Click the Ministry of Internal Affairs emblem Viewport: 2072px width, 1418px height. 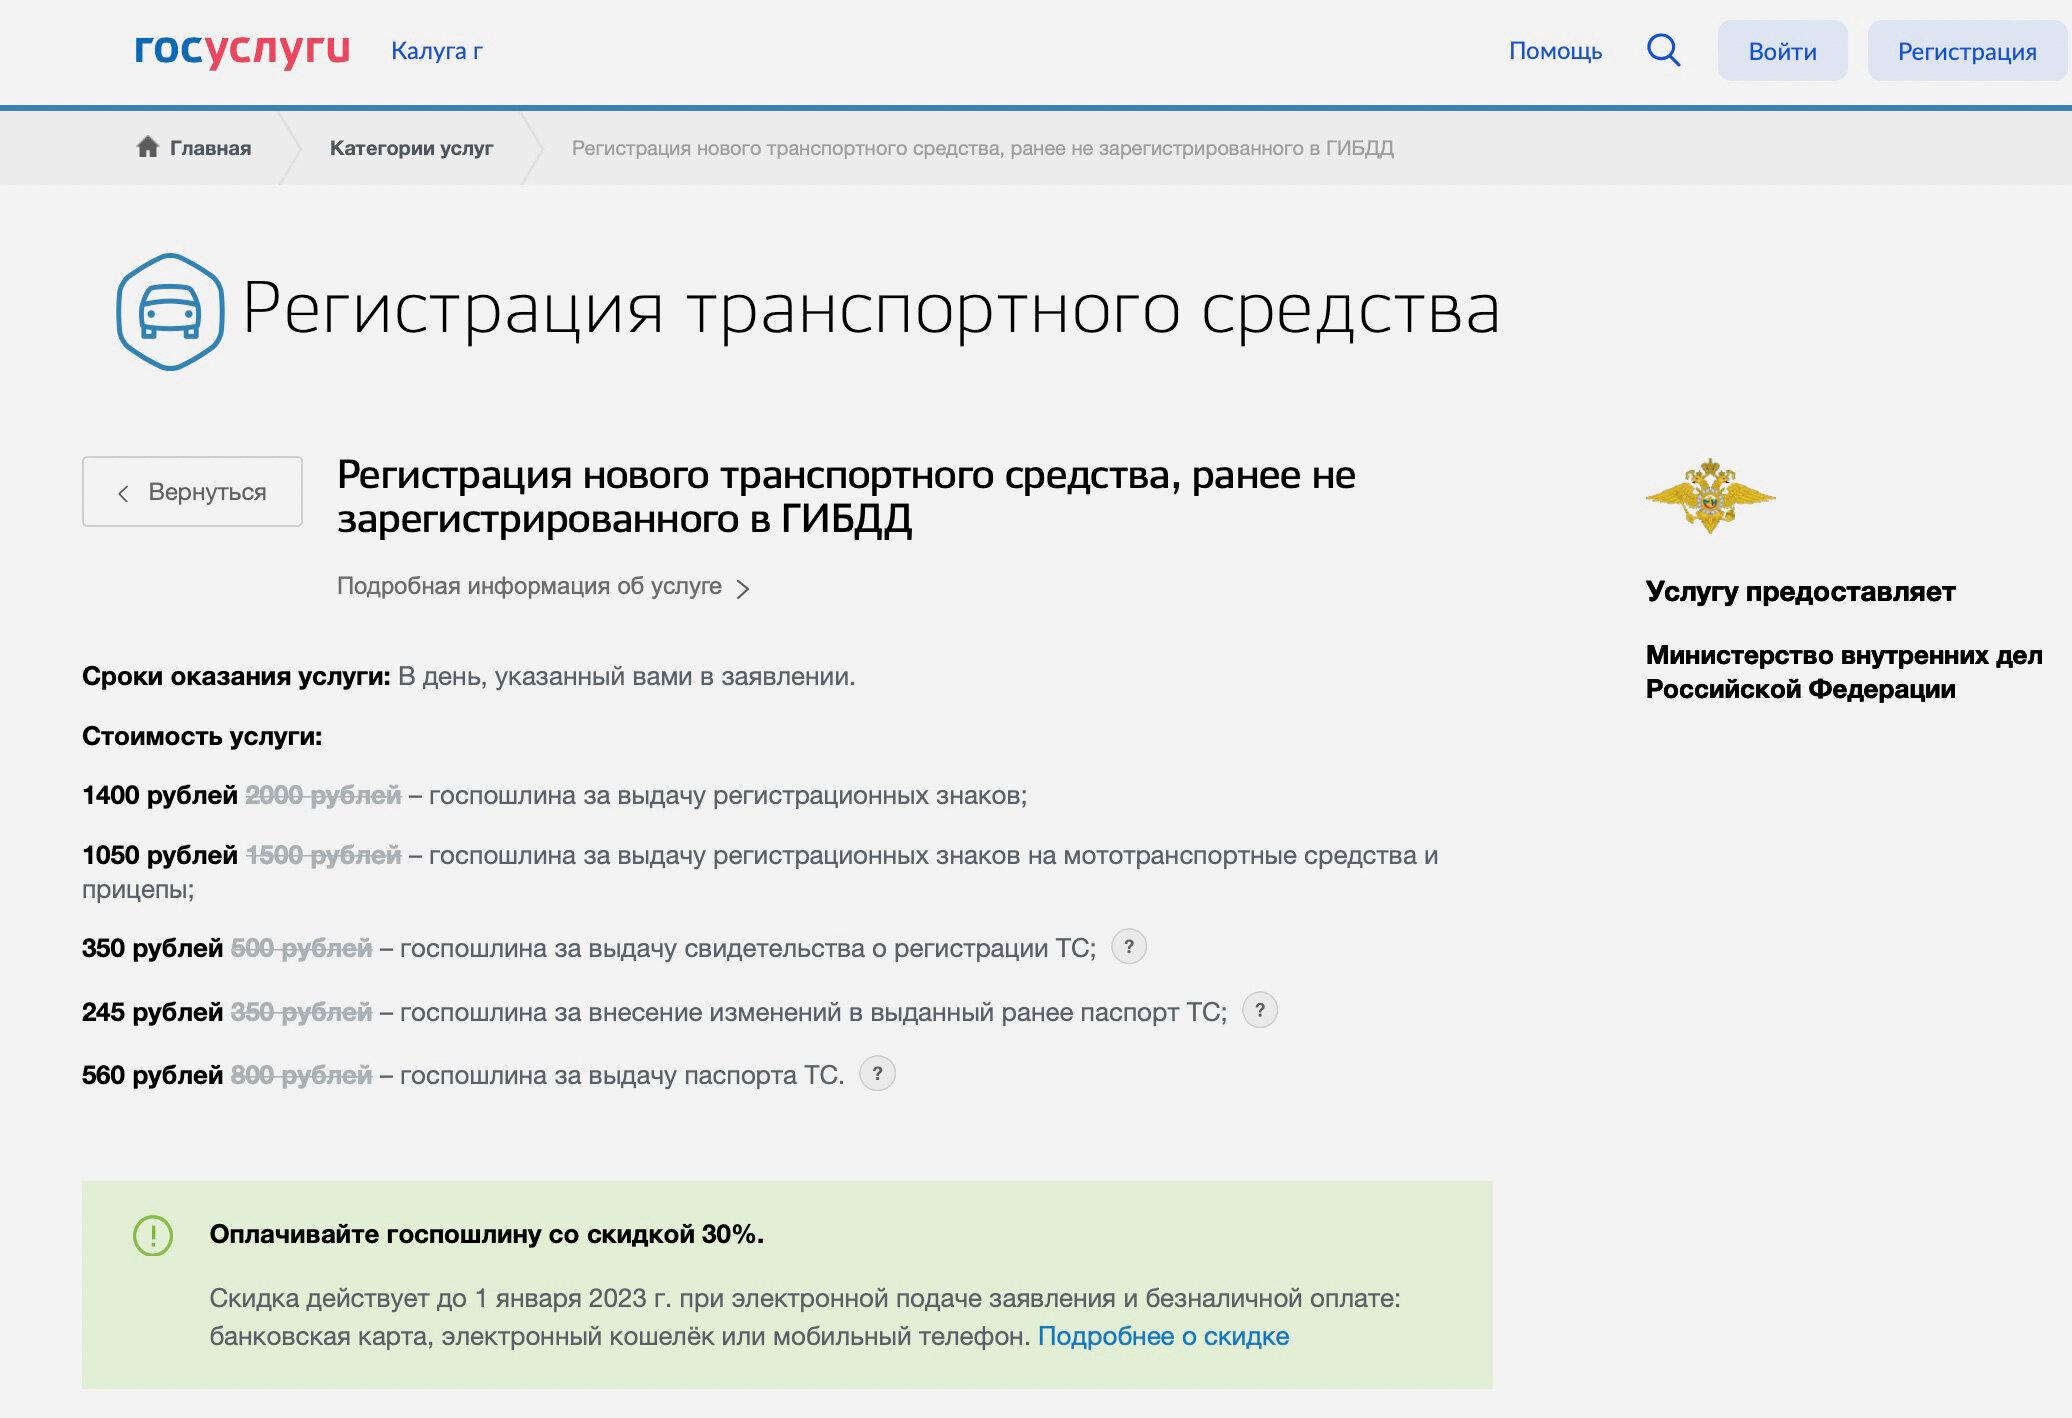[x=1710, y=496]
